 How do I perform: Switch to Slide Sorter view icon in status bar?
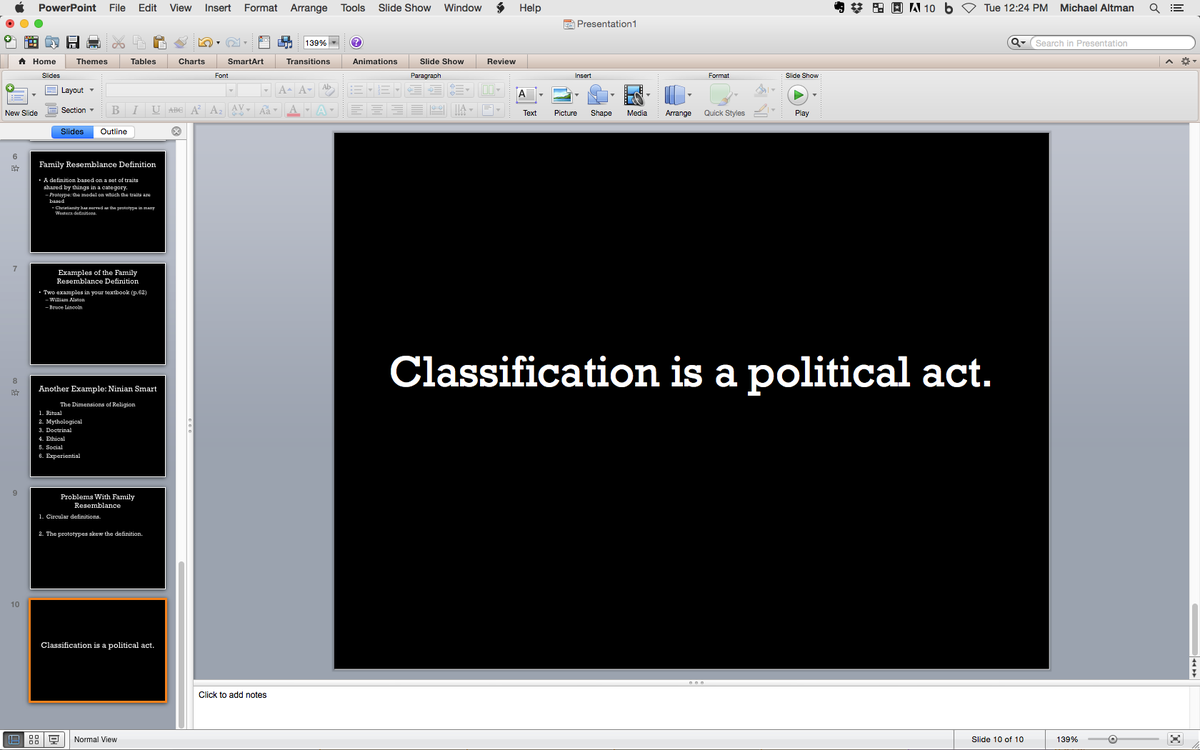(33, 739)
